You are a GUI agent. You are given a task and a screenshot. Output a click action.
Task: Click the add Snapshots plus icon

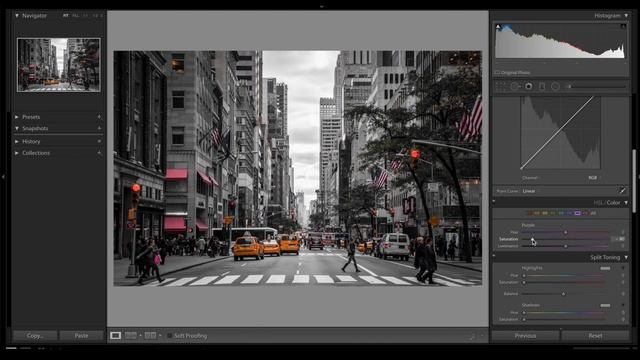point(99,128)
